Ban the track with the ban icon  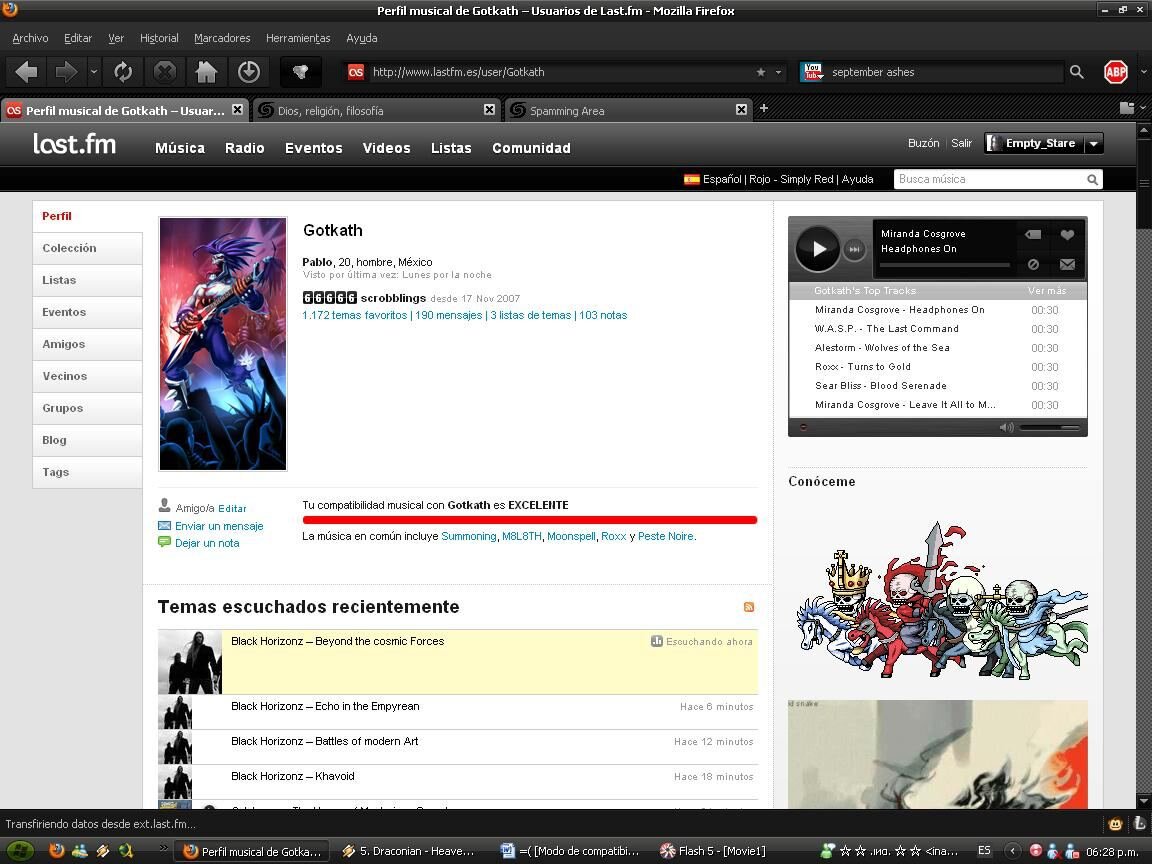pyautogui.click(x=1033, y=264)
